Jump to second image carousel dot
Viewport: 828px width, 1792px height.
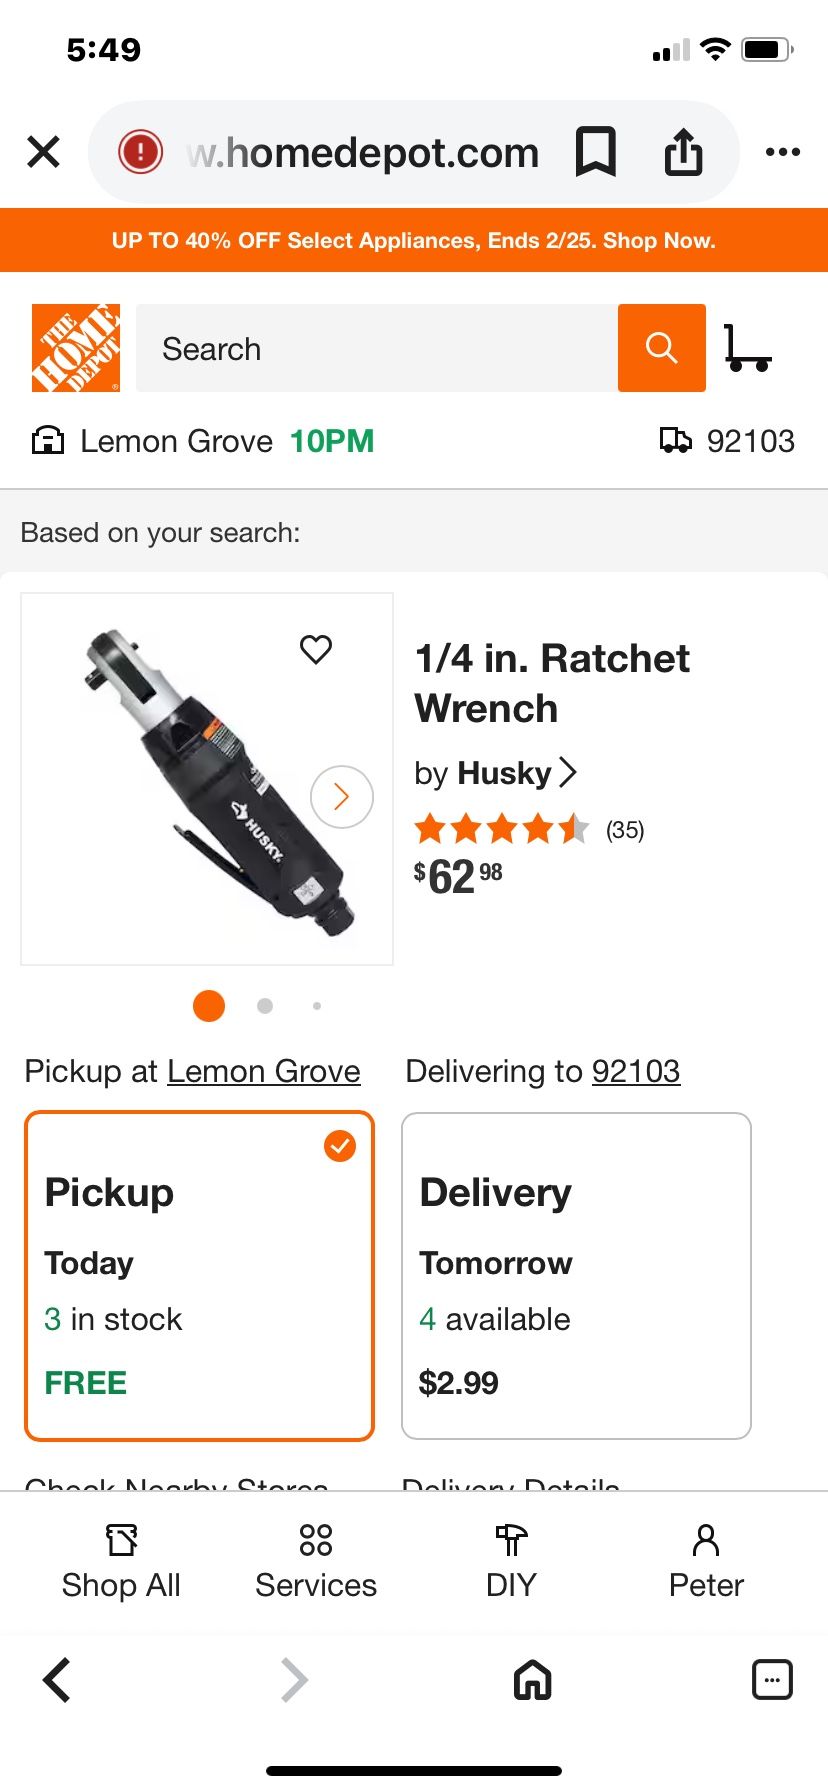(x=265, y=1006)
